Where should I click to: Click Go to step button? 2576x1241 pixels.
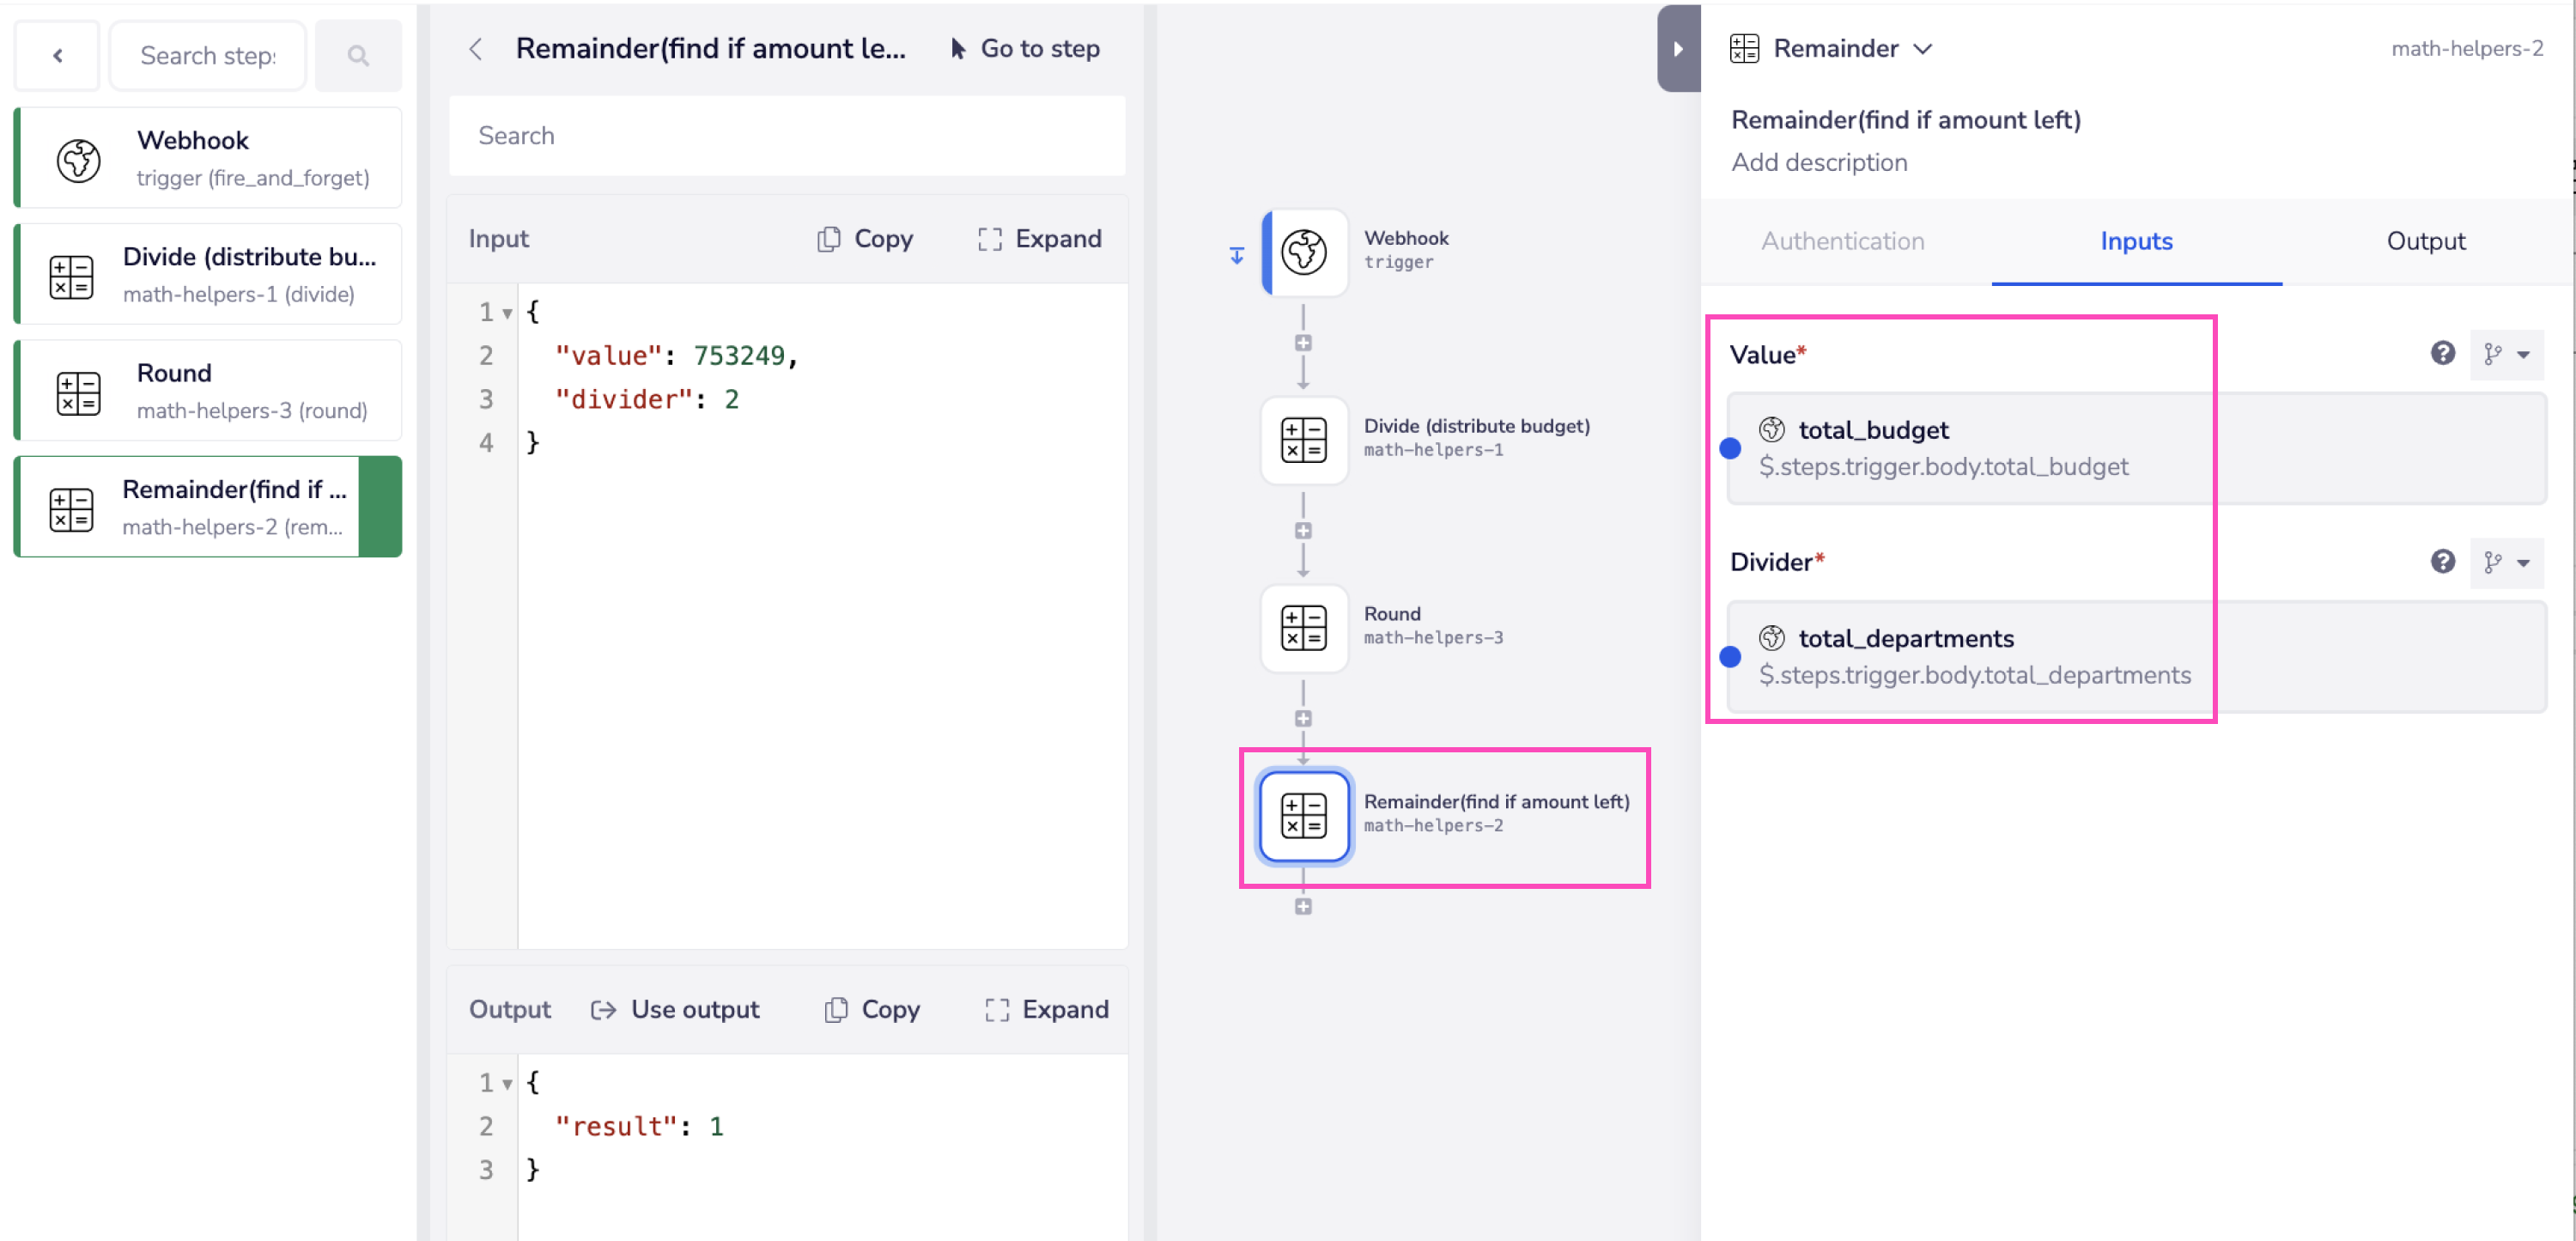coord(1025,48)
